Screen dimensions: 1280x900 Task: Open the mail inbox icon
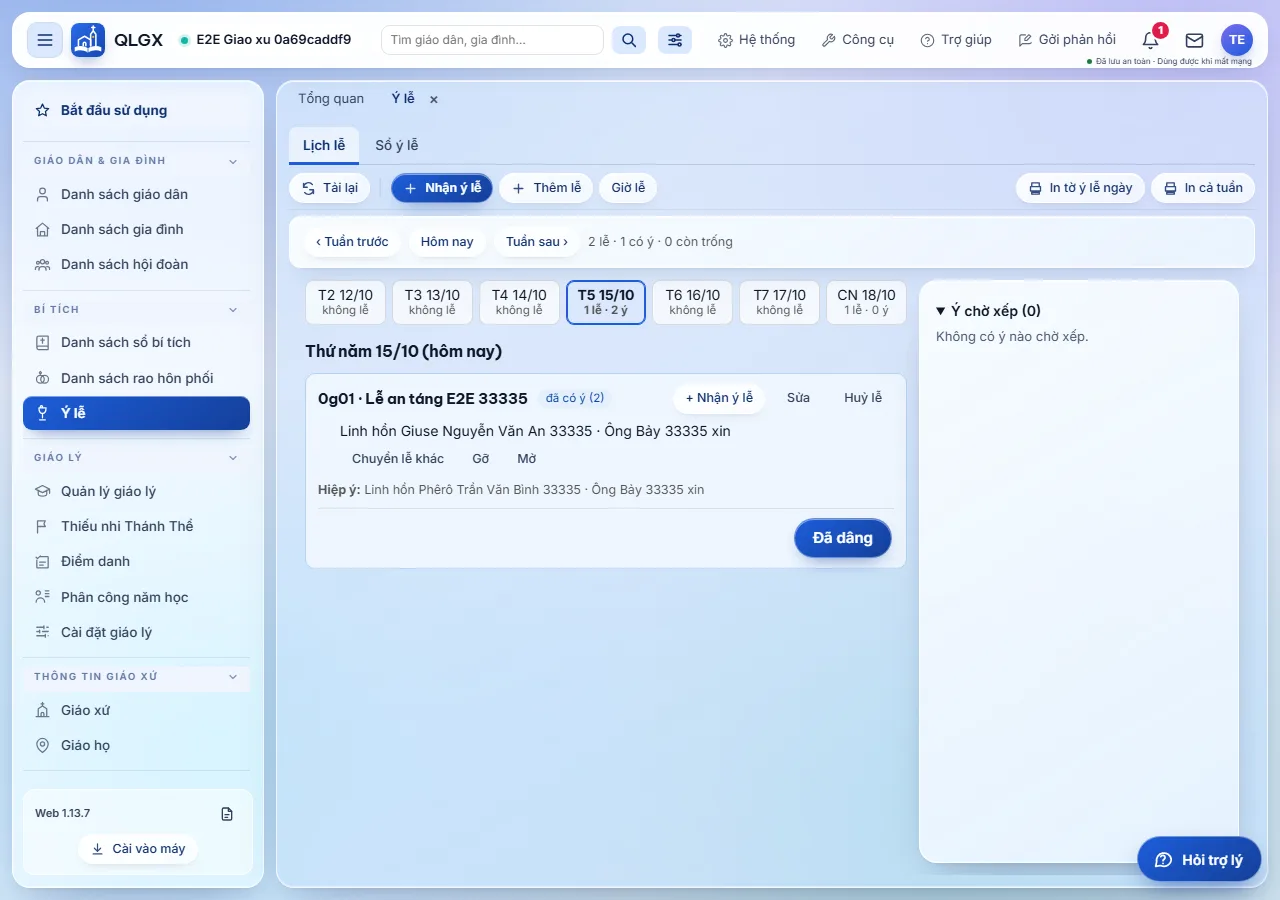[1194, 40]
